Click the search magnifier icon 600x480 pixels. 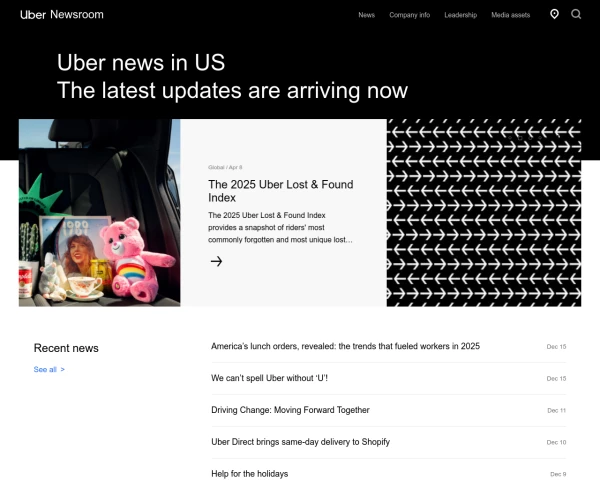tap(576, 14)
